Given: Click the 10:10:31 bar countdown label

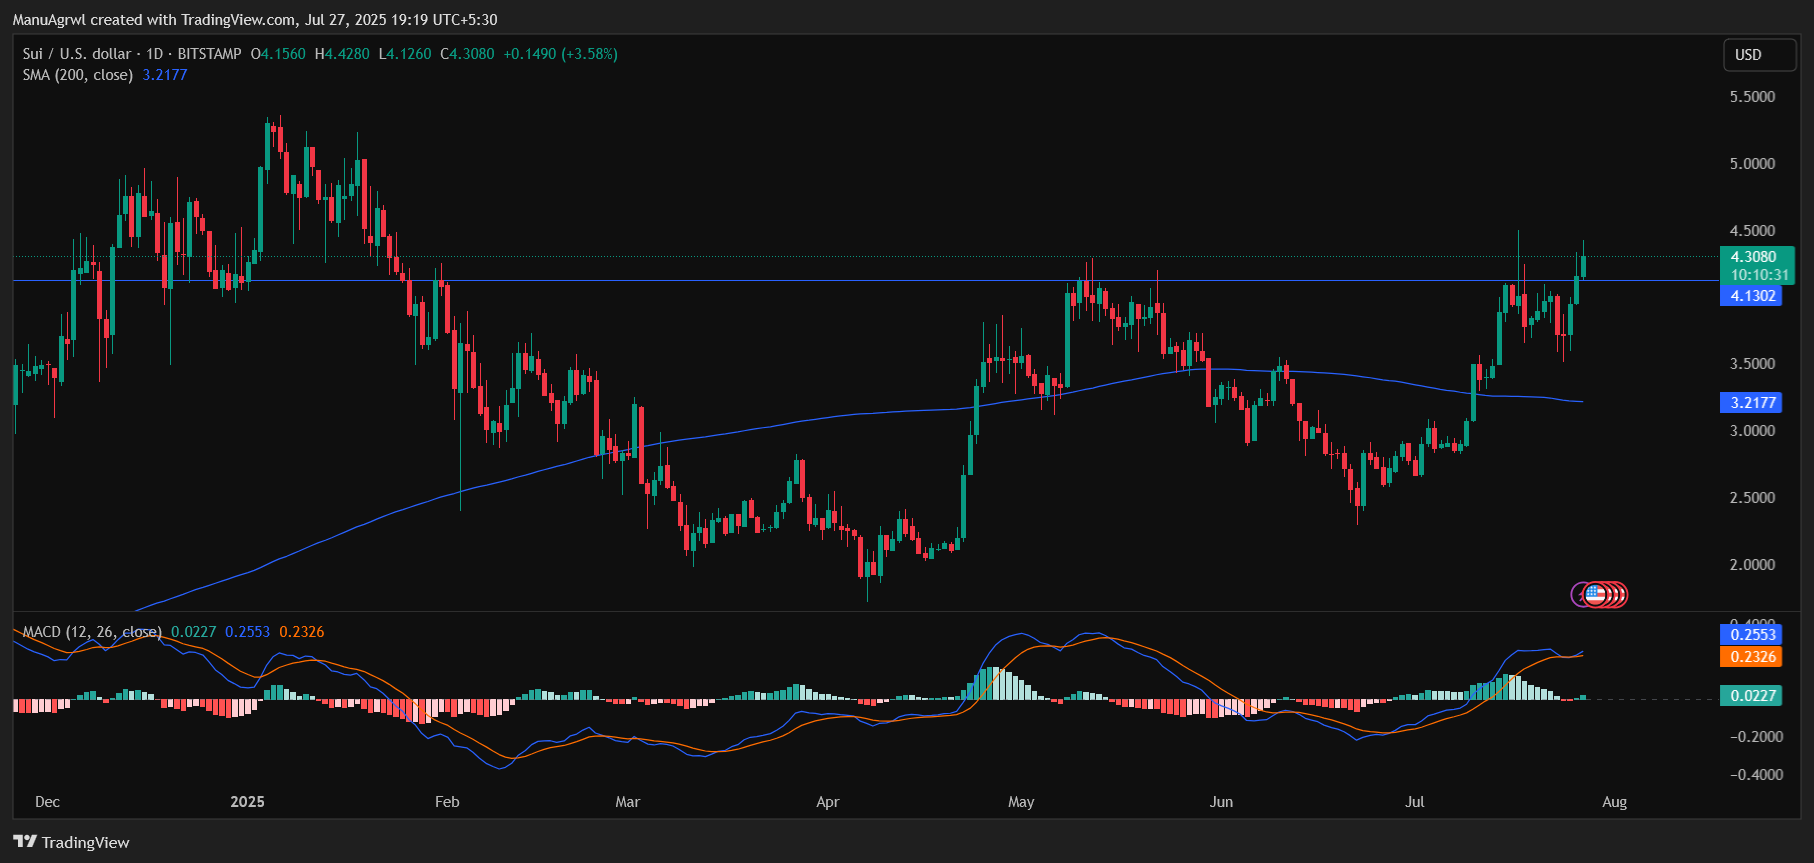Looking at the screenshot, I should click(1760, 275).
